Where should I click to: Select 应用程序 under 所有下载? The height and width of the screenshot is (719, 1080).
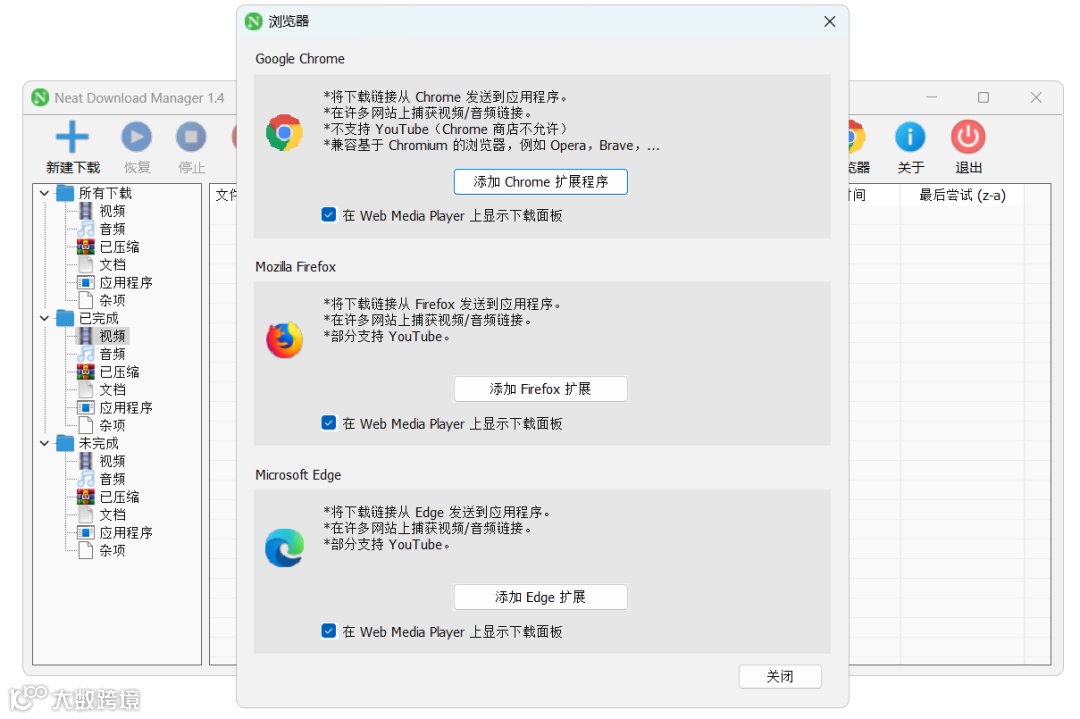coord(125,282)
